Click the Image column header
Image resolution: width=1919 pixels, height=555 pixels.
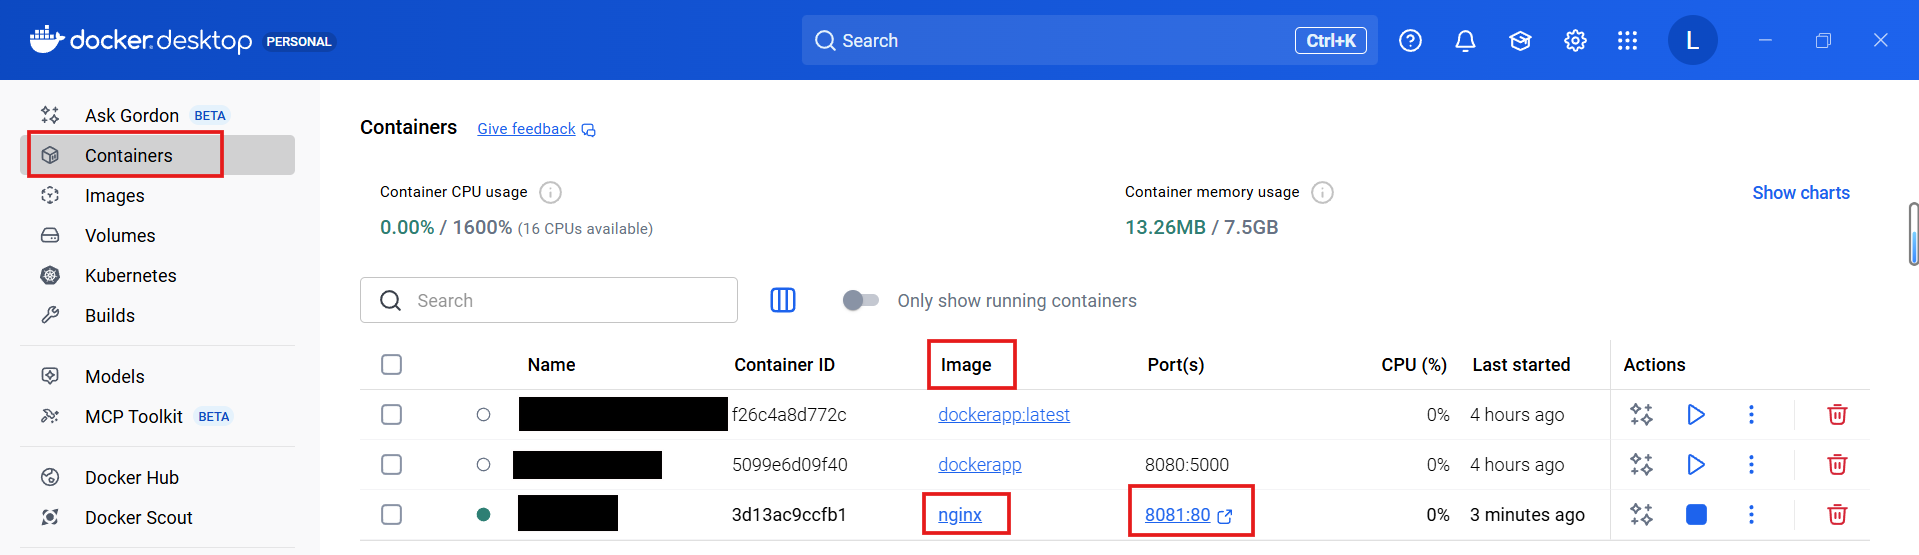(966, 365)
